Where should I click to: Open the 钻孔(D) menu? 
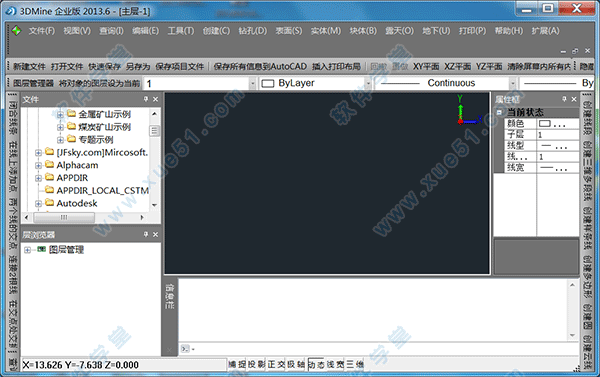253,31
